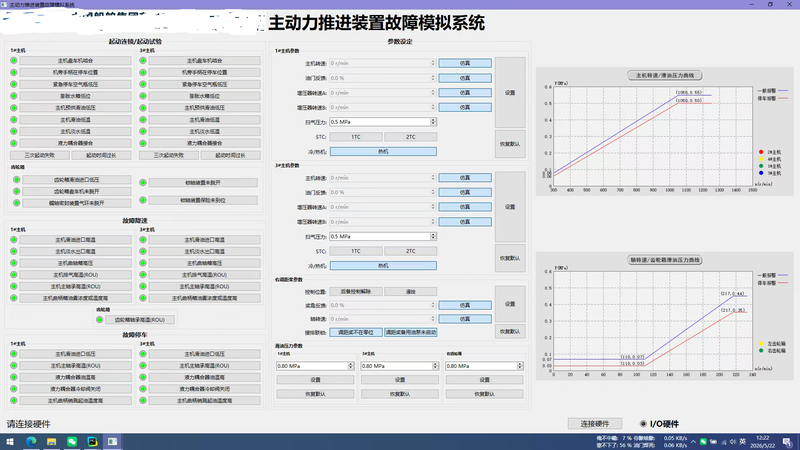Click 仿真 next to 右调距桨 轴转速

pos(465,319)
